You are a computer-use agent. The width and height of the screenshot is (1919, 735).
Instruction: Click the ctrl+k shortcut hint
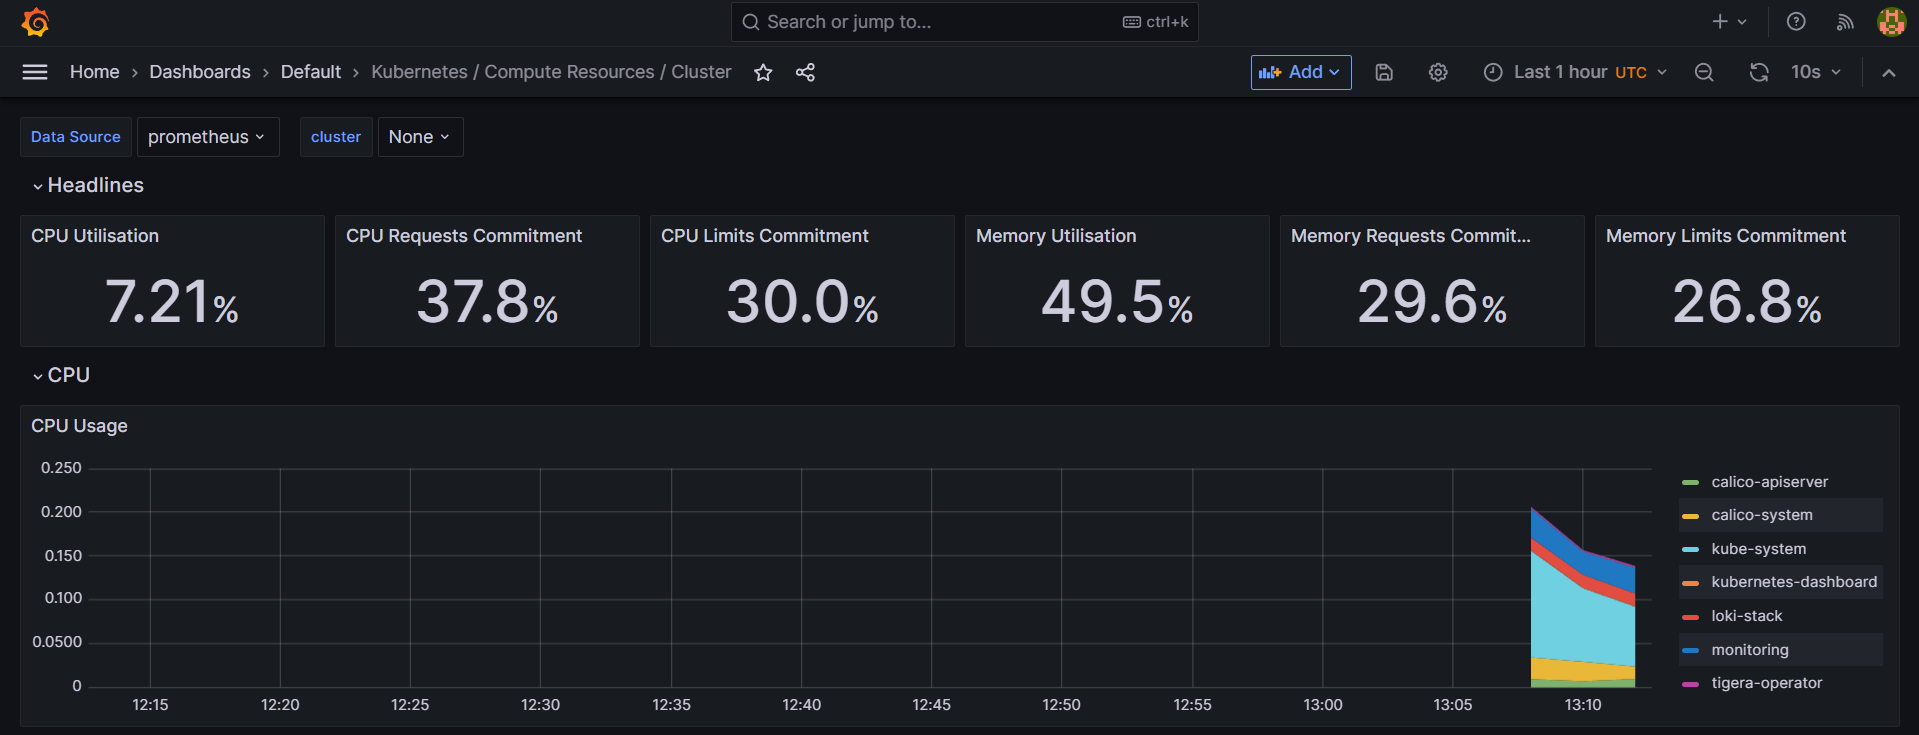[1156, 22]
